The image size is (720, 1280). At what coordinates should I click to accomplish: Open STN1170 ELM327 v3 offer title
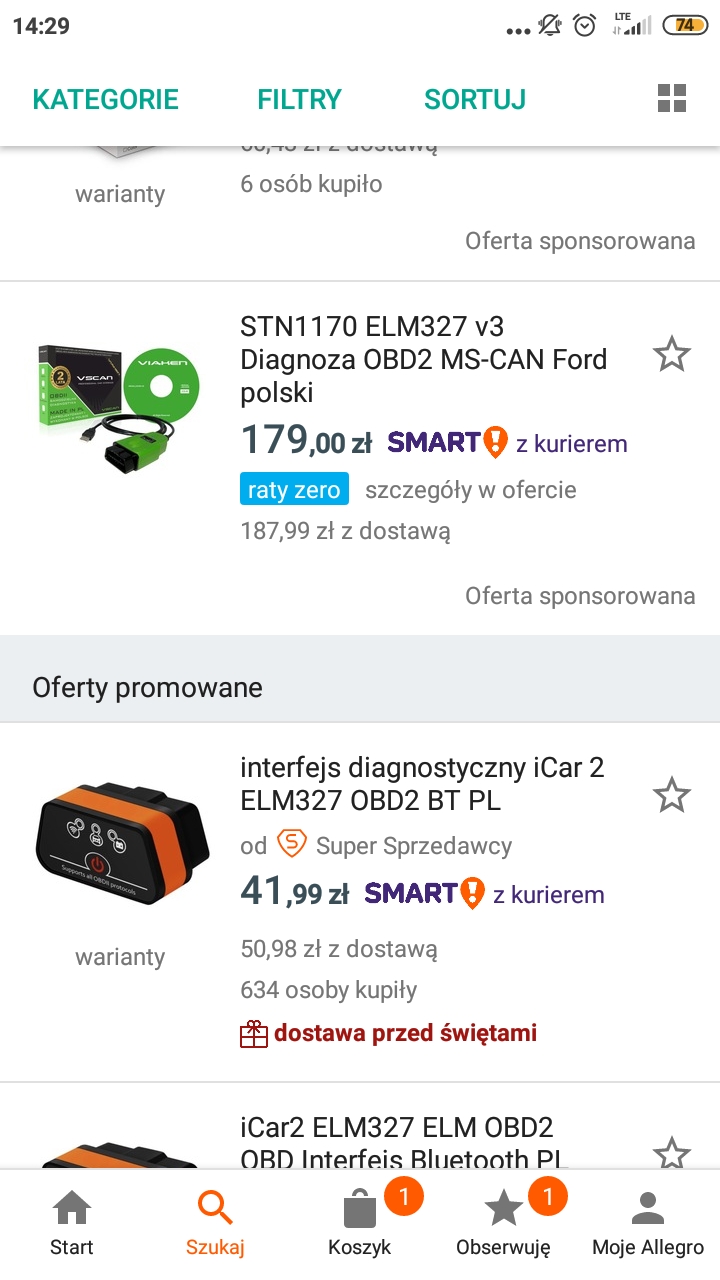pyautogui.click(x=424, y=359)
